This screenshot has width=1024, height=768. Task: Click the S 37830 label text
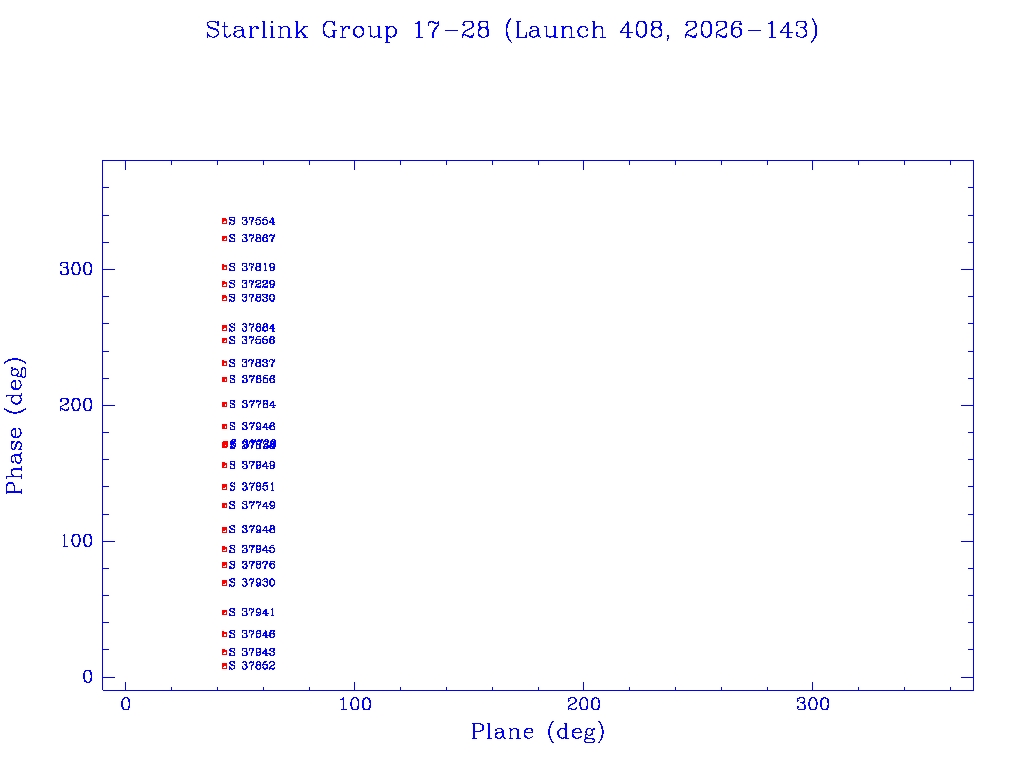(x=252, y=298)
